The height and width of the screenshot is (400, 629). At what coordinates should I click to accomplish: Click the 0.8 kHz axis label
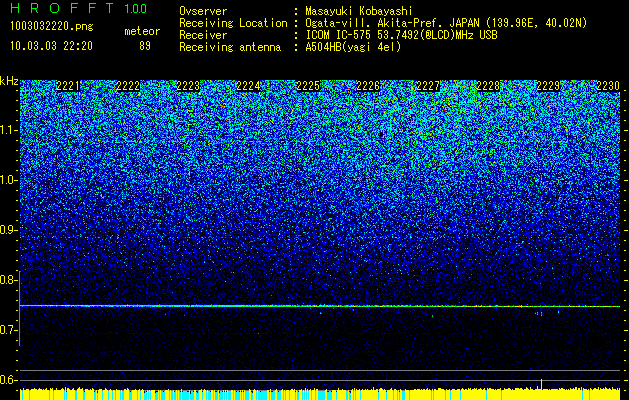pos(9,280)
